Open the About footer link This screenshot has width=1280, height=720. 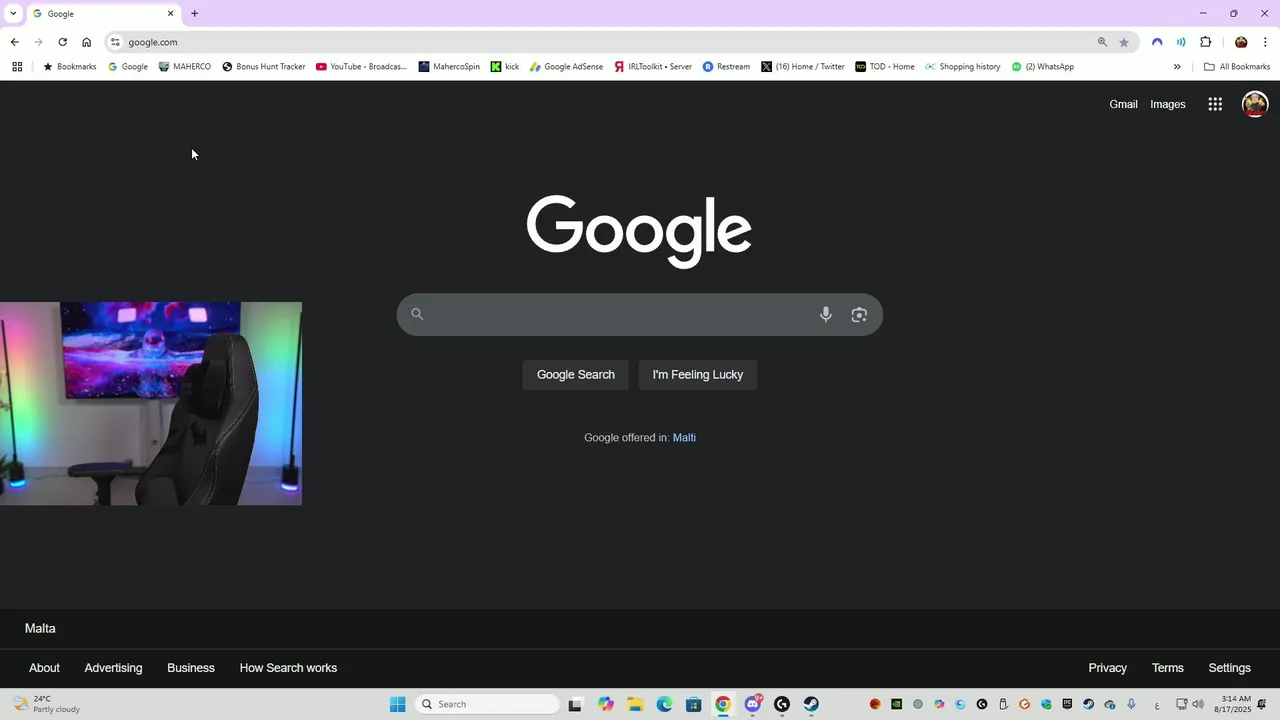(x=44, y=668)
